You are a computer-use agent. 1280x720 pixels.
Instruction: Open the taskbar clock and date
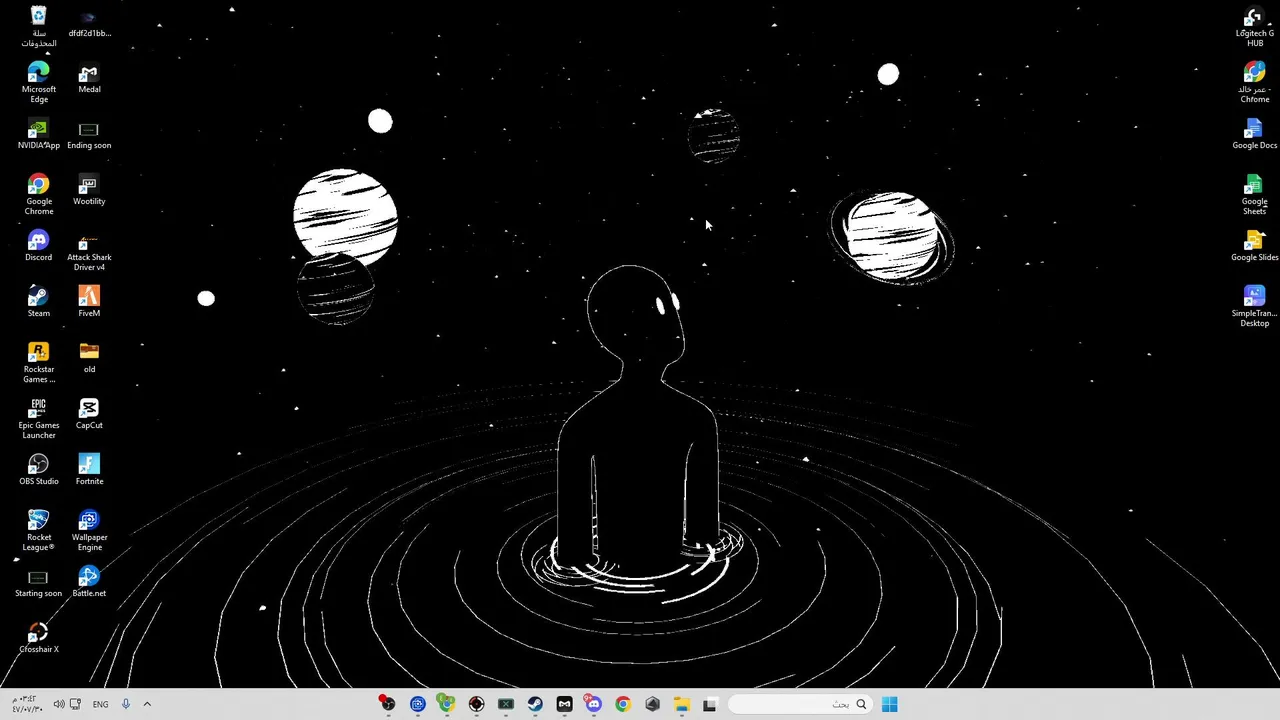pyautogui.click(x=25, y=704)
